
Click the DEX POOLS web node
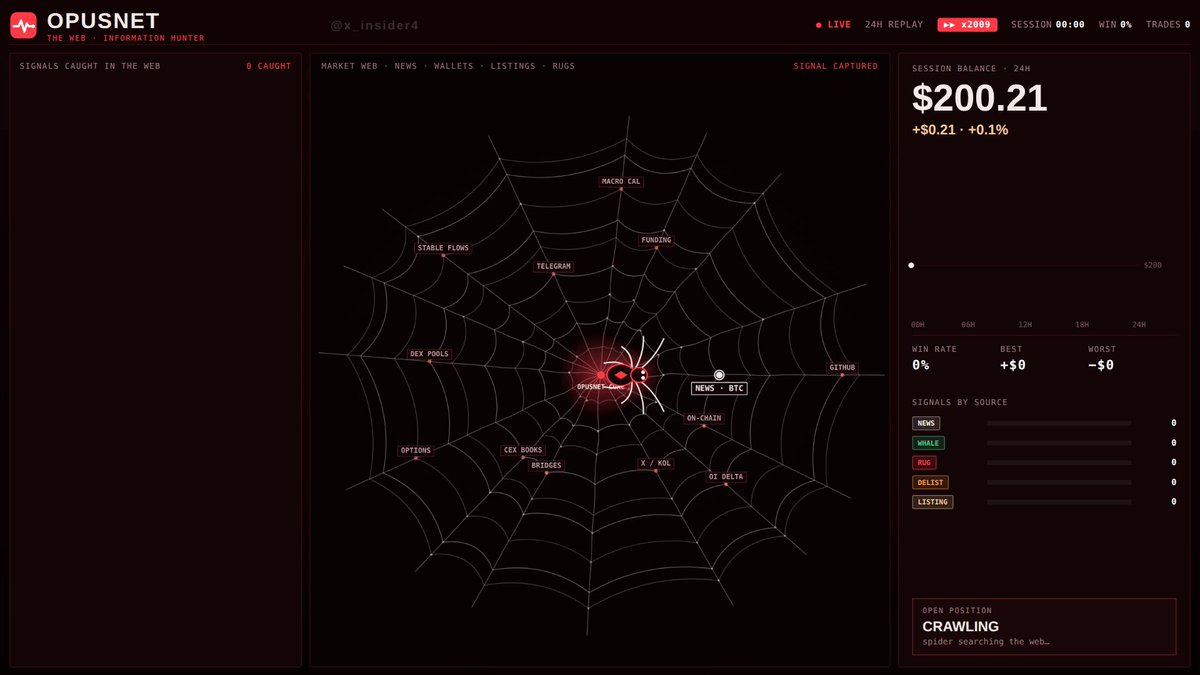[430, 354]
